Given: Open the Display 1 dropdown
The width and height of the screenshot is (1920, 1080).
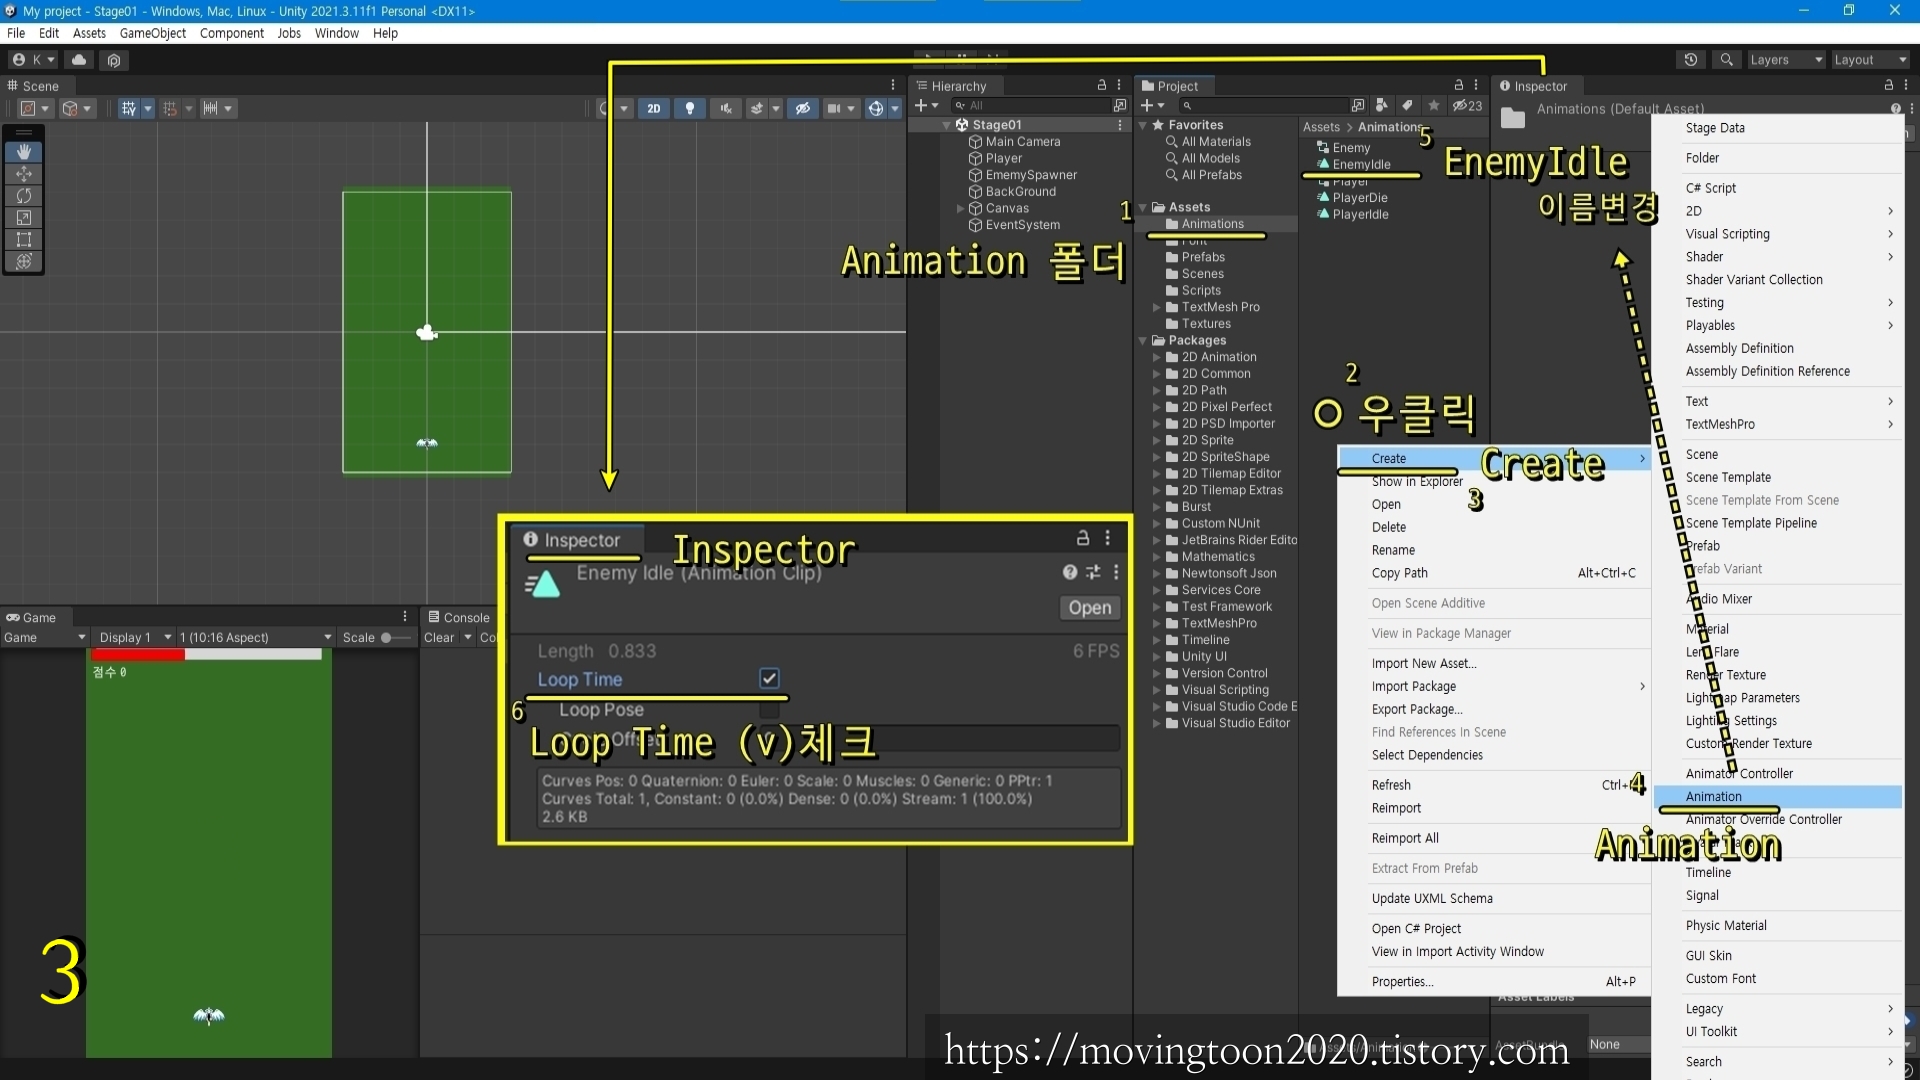Looking at the screenshot, I should pyautogui.click(x=133, y=637).
